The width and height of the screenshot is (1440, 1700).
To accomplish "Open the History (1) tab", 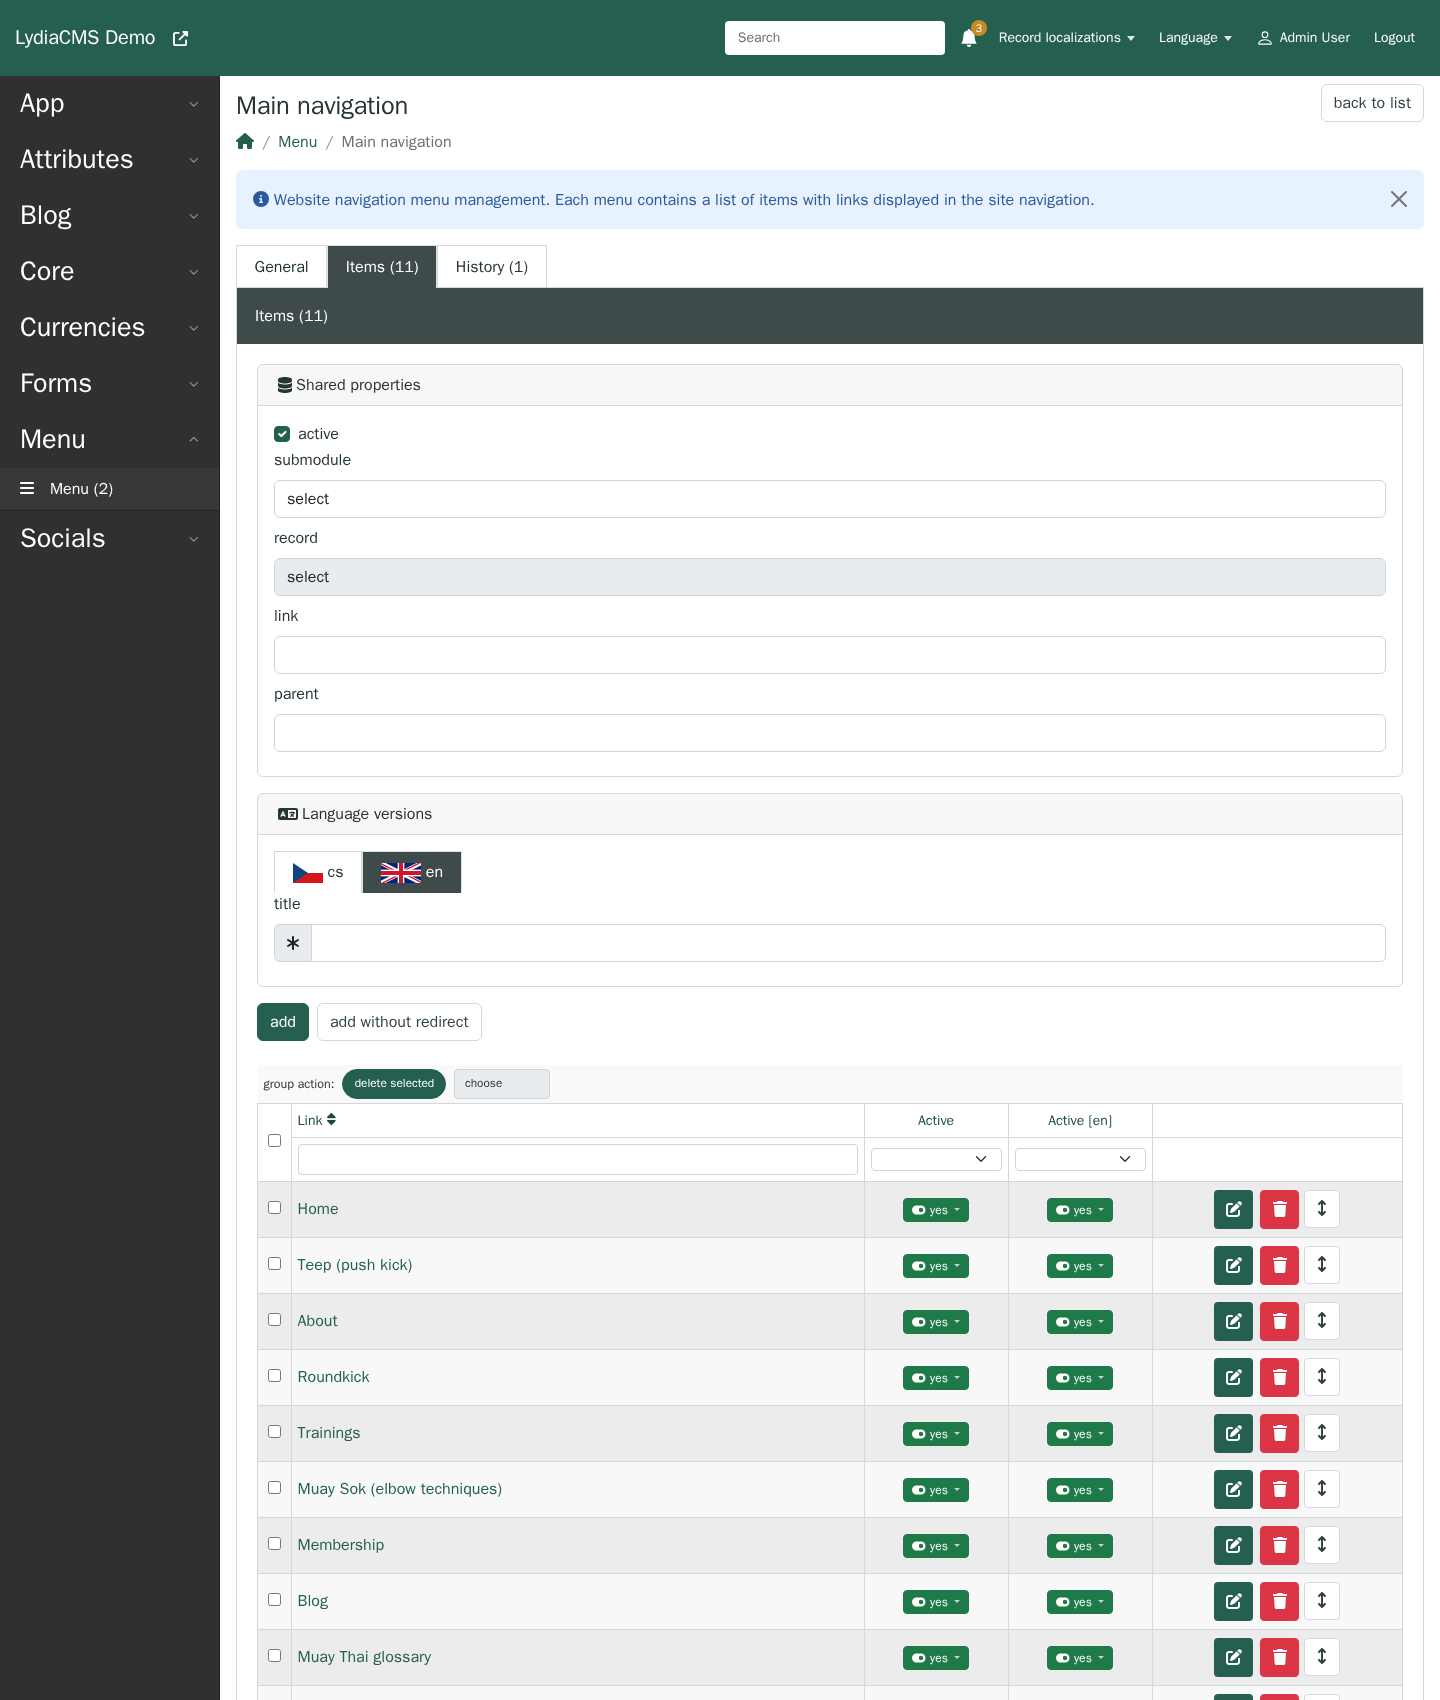I will coord(492,267).
